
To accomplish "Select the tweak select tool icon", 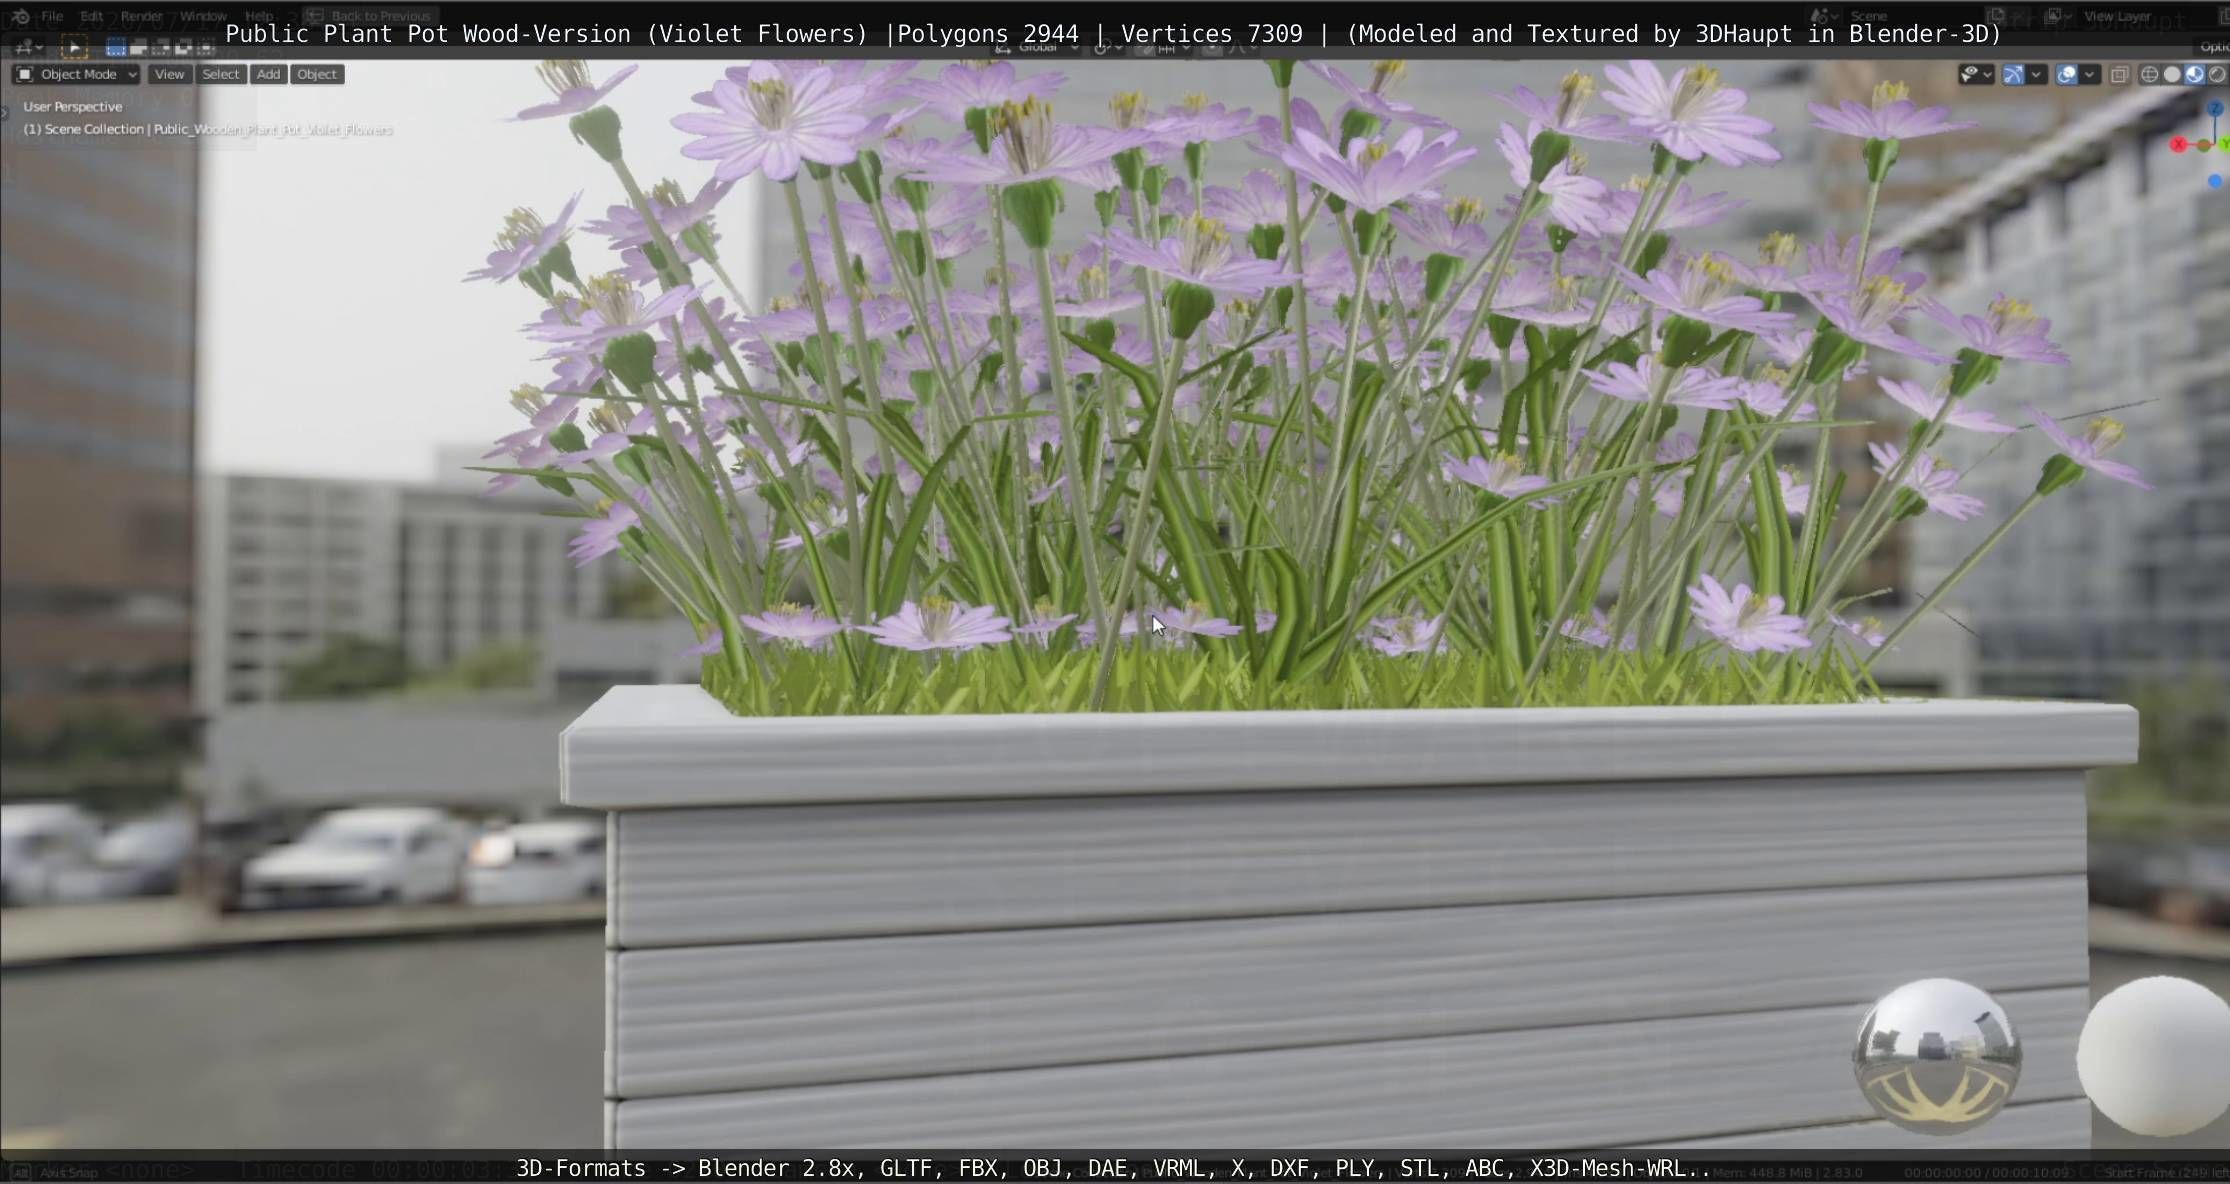I will point(74,47).
